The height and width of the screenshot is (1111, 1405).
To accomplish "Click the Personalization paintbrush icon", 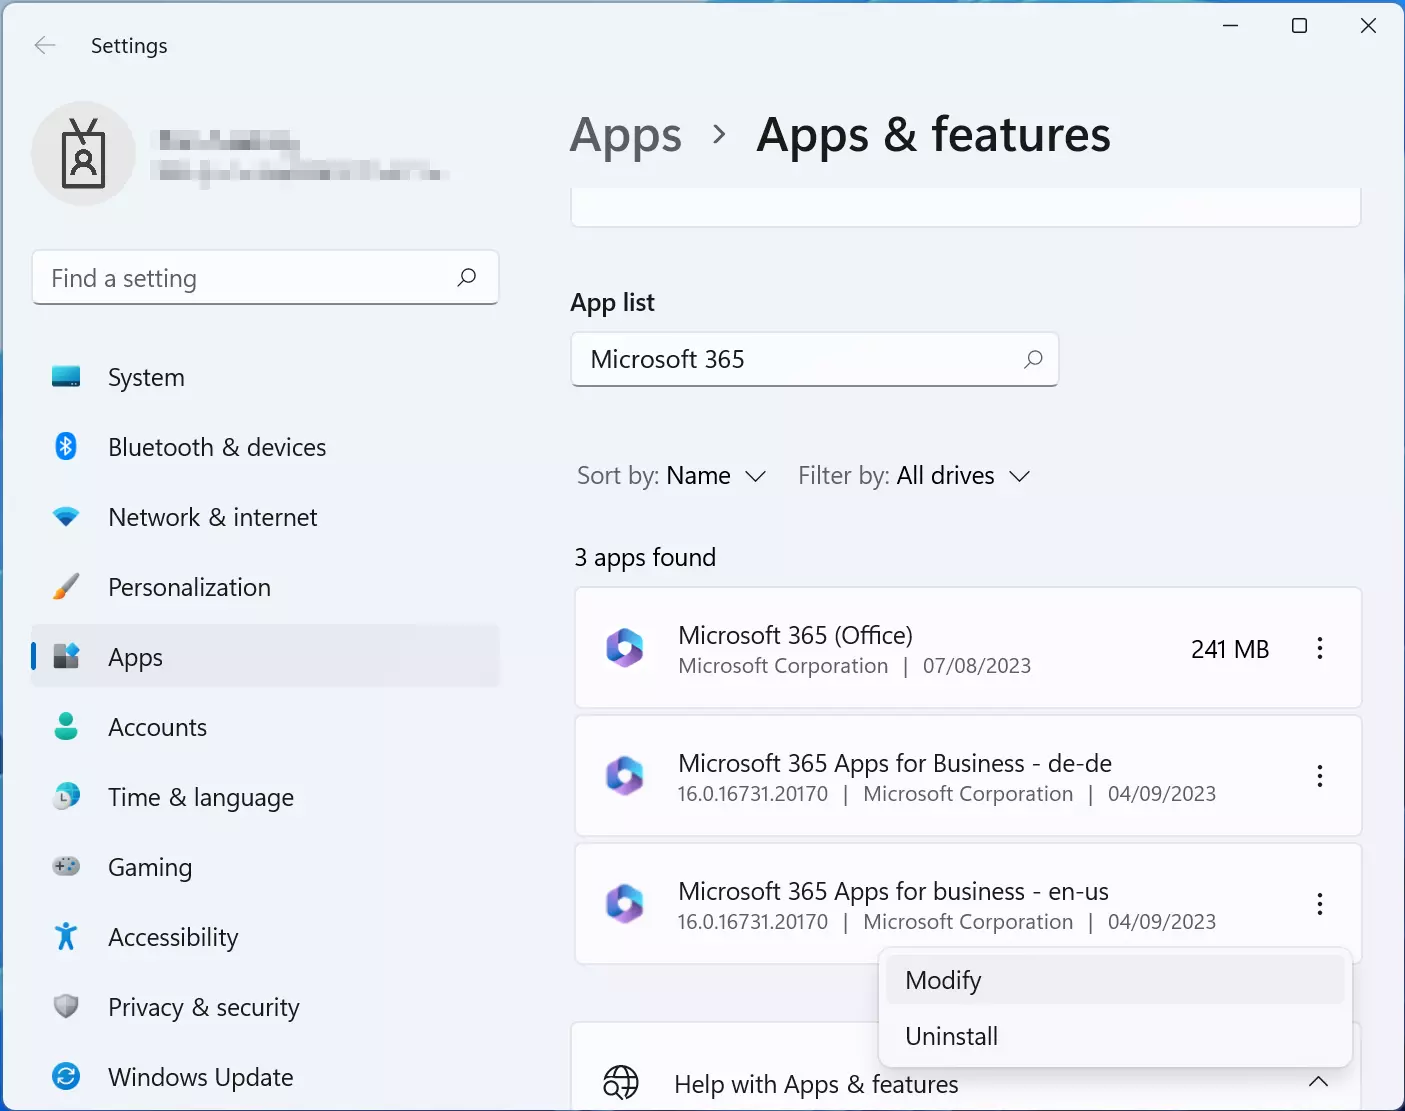I will (66, 586).
